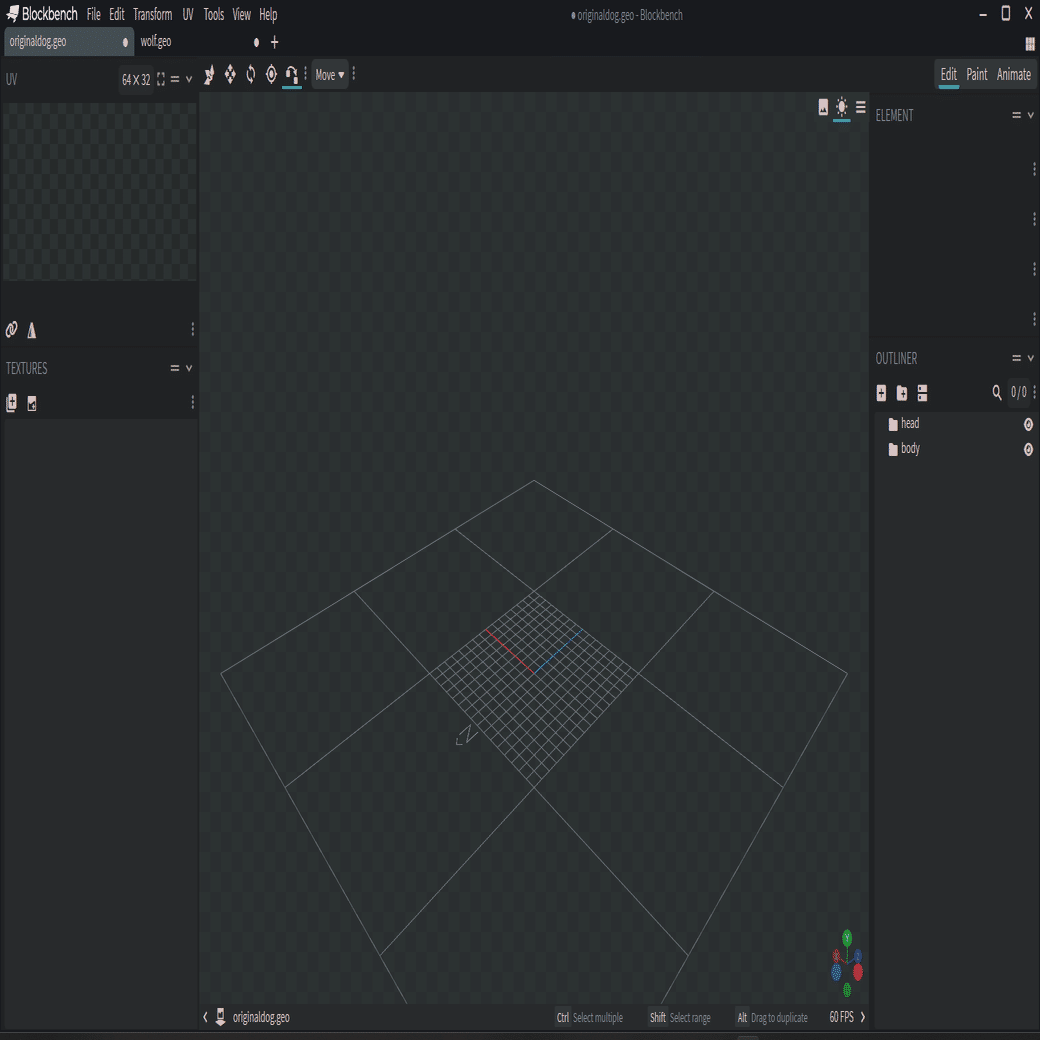Screen dimensions: 1040x1040
Task: Click the UV fullscreen frame icon
Action: (161, 80)
